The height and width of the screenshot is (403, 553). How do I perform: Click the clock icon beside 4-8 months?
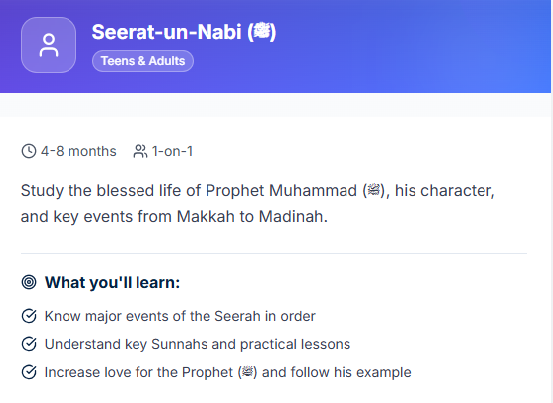tap(29, 151)
